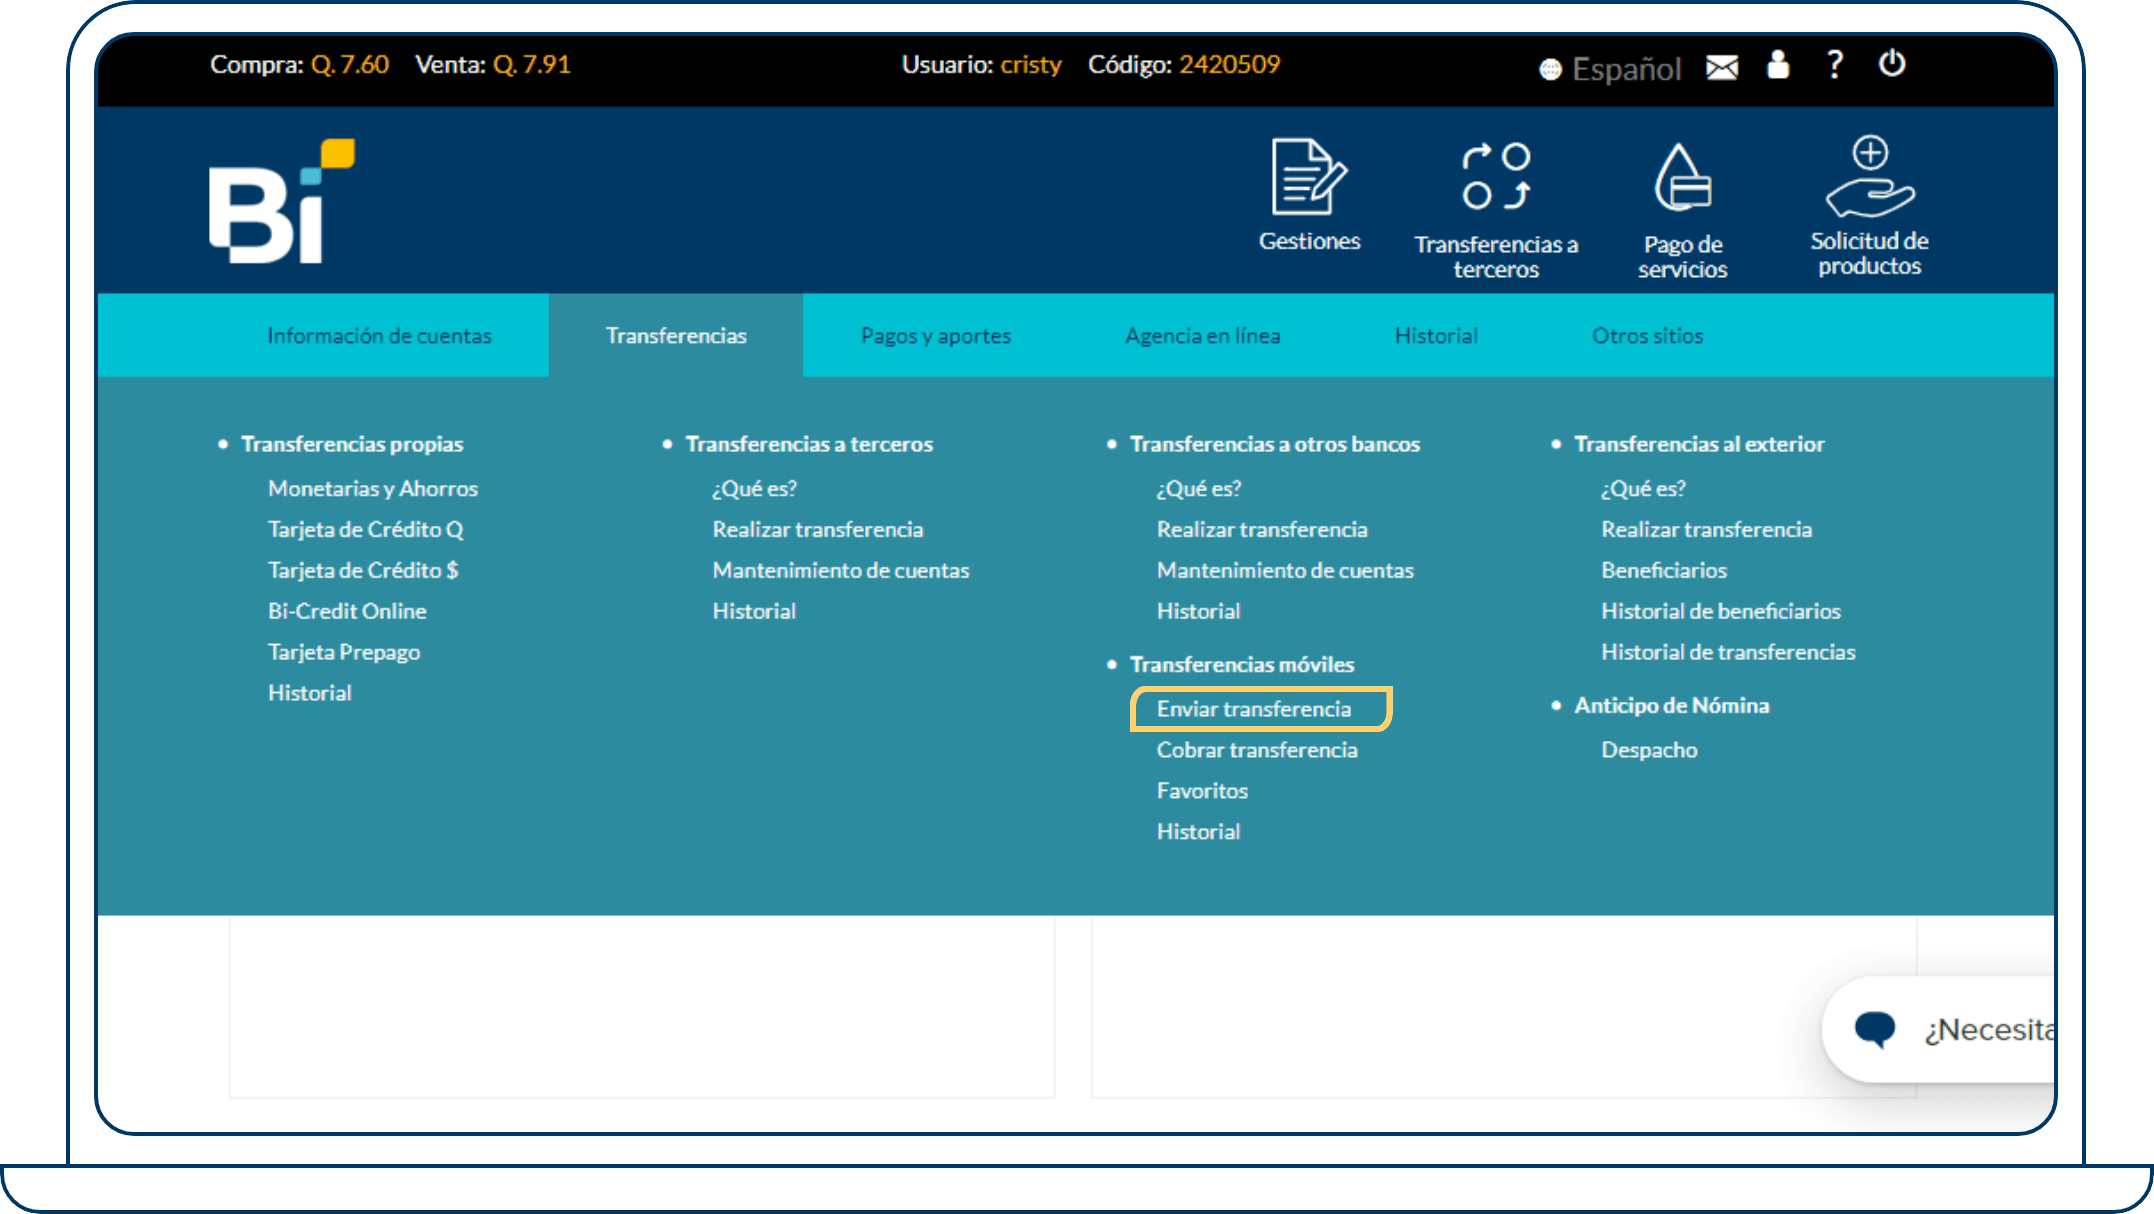Open Historial de beneficiarios link
Image resolution: width=2154 pixels, height=1214 pixels.
1721,611
